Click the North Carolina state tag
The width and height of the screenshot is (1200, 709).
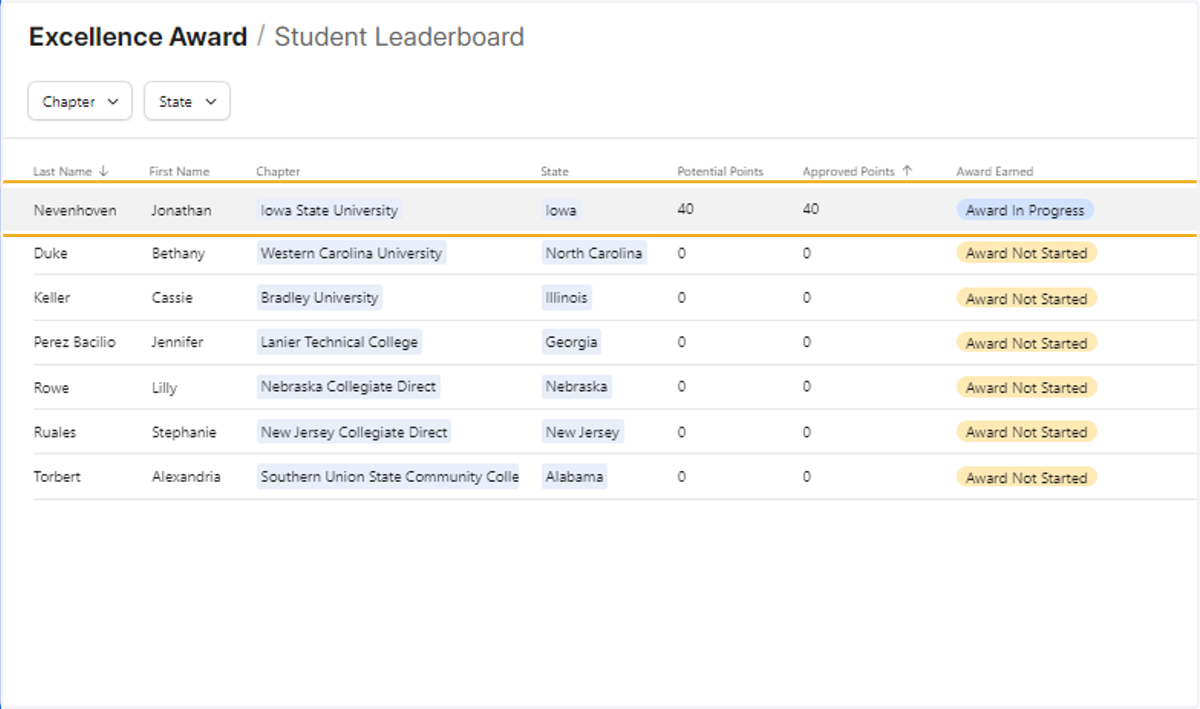point(594,253)
